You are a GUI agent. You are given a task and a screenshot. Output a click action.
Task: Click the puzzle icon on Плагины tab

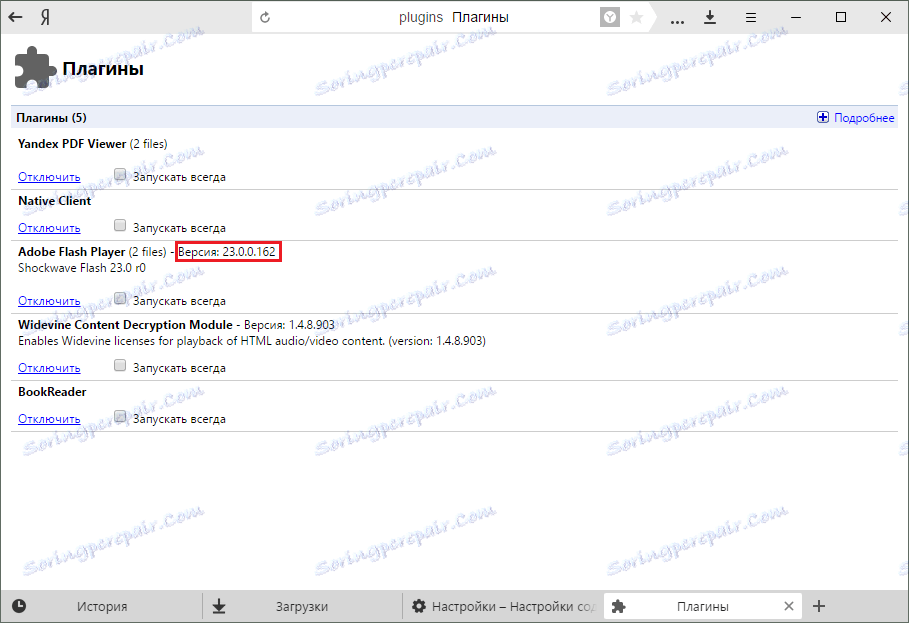click(x=619, y=606)
